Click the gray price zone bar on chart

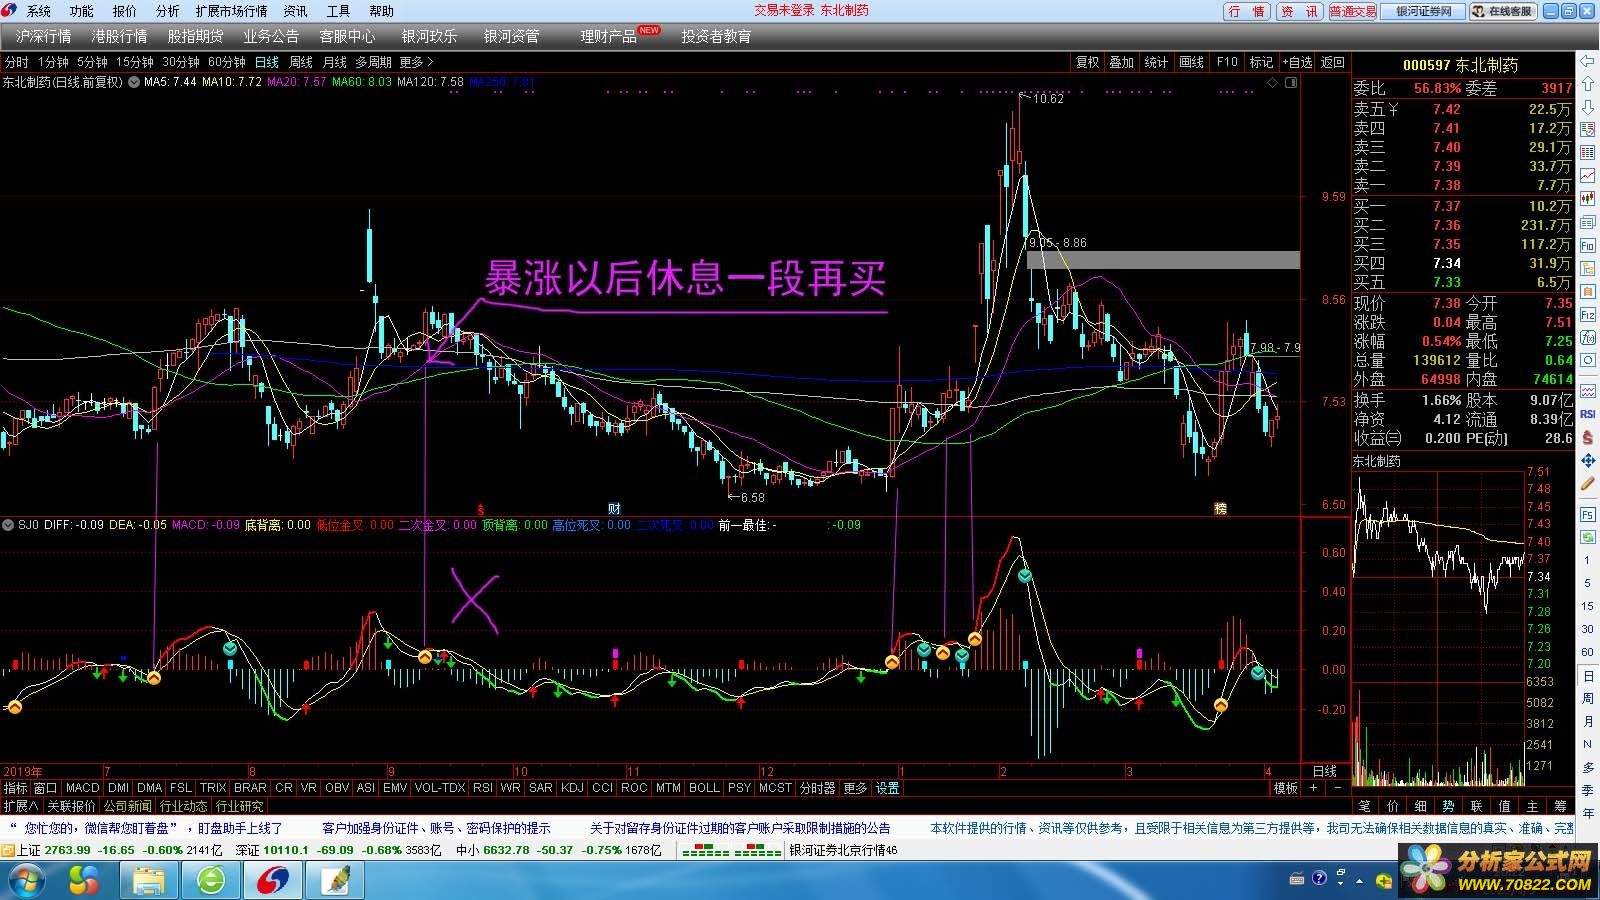[1163, 260]
